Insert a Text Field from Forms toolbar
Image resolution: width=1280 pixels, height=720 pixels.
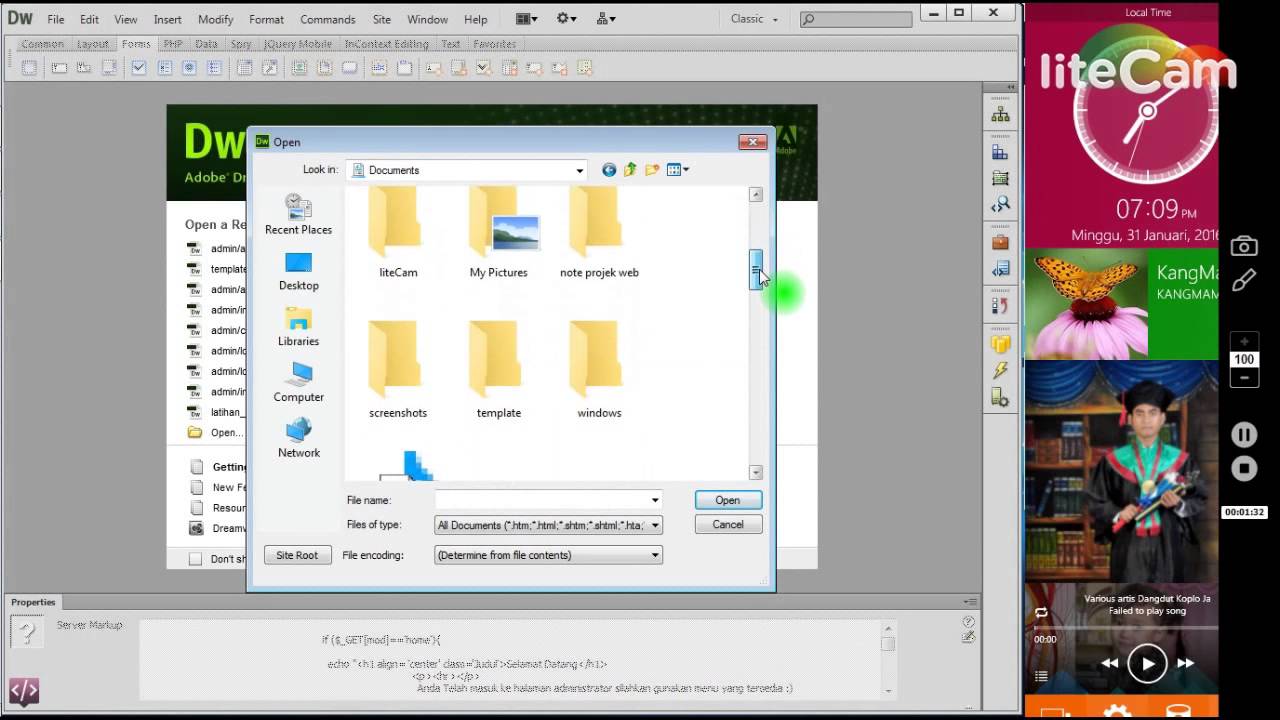coord(60,68)
